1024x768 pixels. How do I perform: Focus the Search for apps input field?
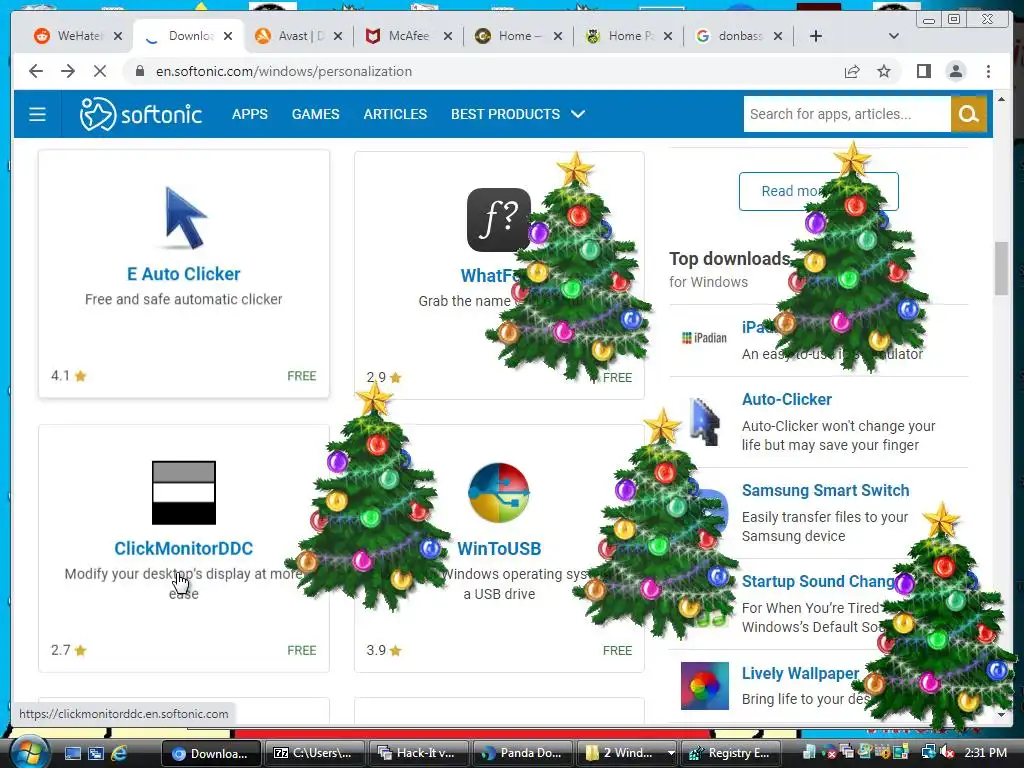[847, 114]
